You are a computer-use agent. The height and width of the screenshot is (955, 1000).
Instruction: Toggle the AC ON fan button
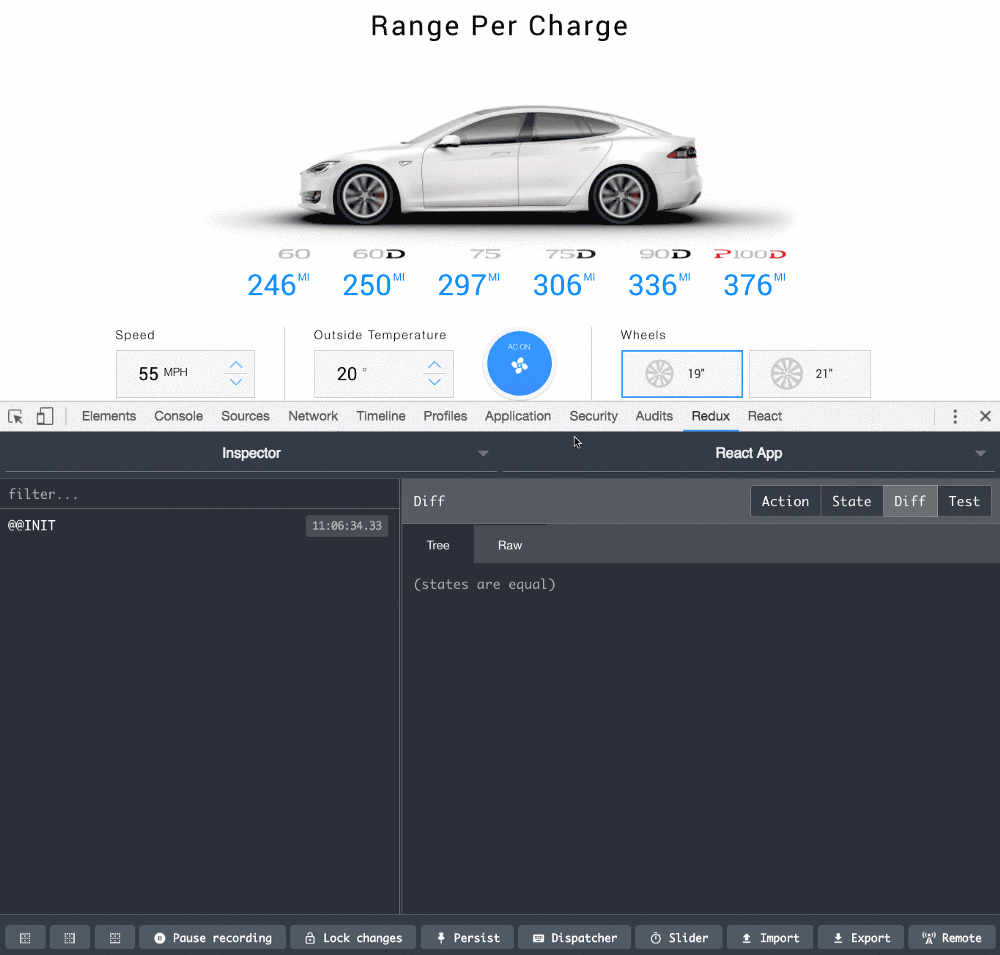(x=519, y=364)
